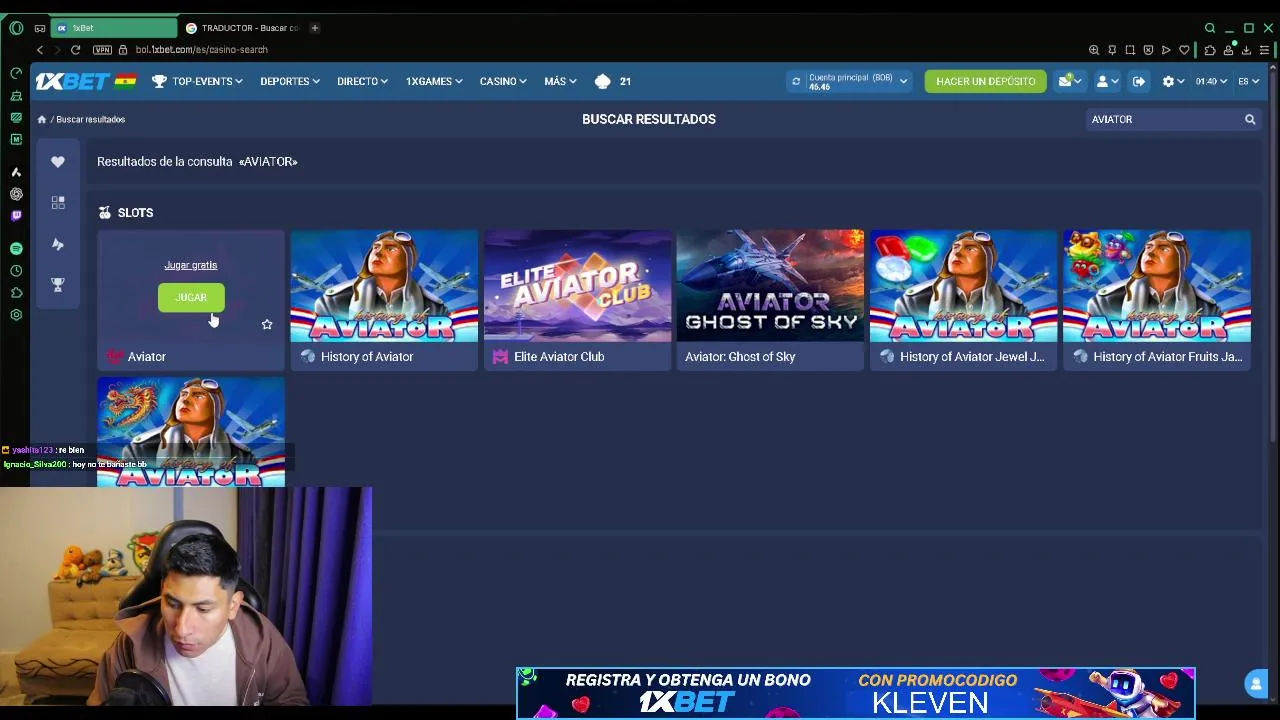Add Aviator game to favorites star
The image size is (1280, 720).
pos(267,324)
